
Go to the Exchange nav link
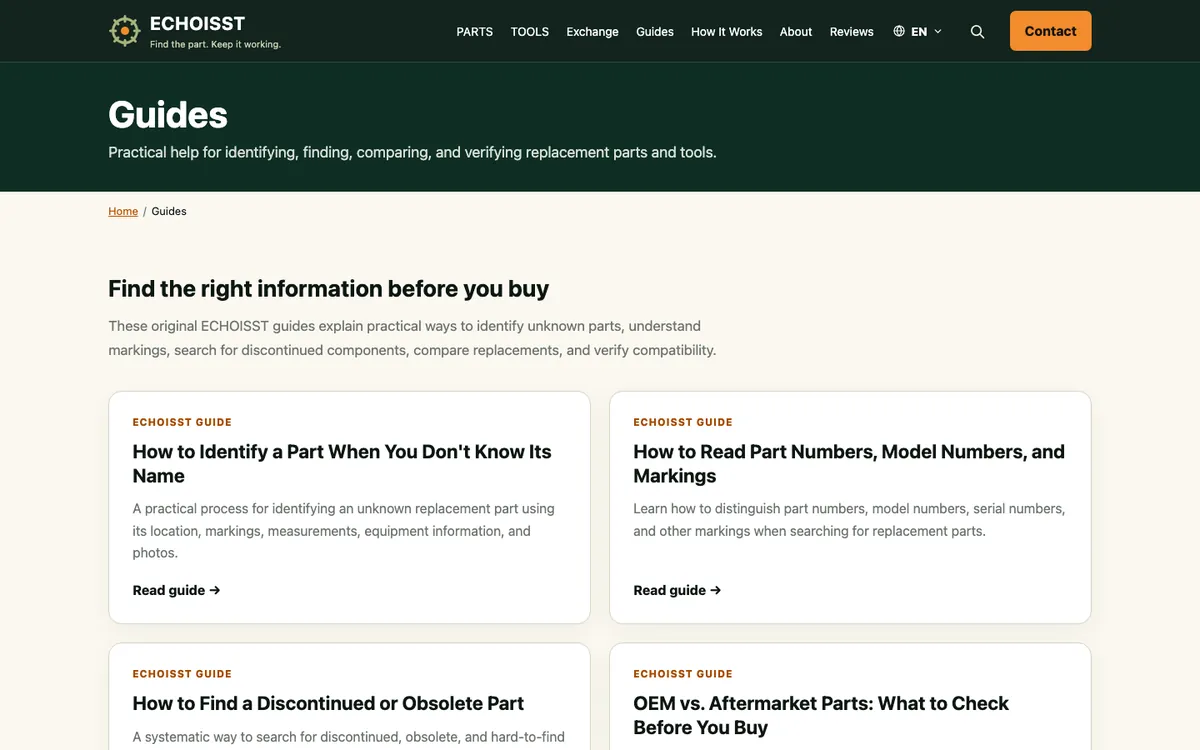(x=592, y=32)
